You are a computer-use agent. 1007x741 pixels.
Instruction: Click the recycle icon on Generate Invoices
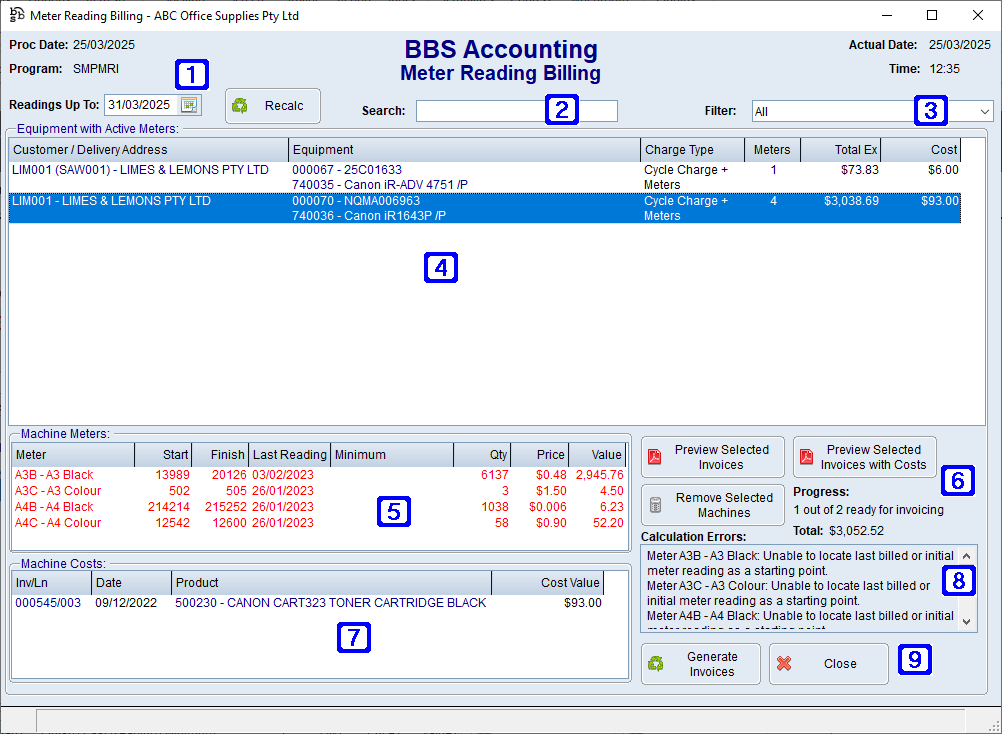(657, 664)
